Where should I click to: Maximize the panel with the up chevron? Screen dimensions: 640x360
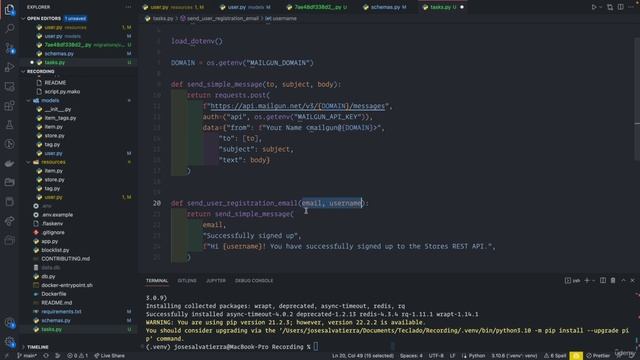click(x=623, y=280)
